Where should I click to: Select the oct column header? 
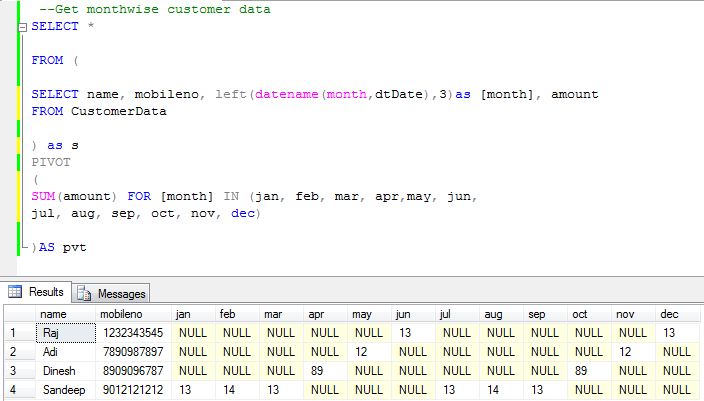click(589, 314)
